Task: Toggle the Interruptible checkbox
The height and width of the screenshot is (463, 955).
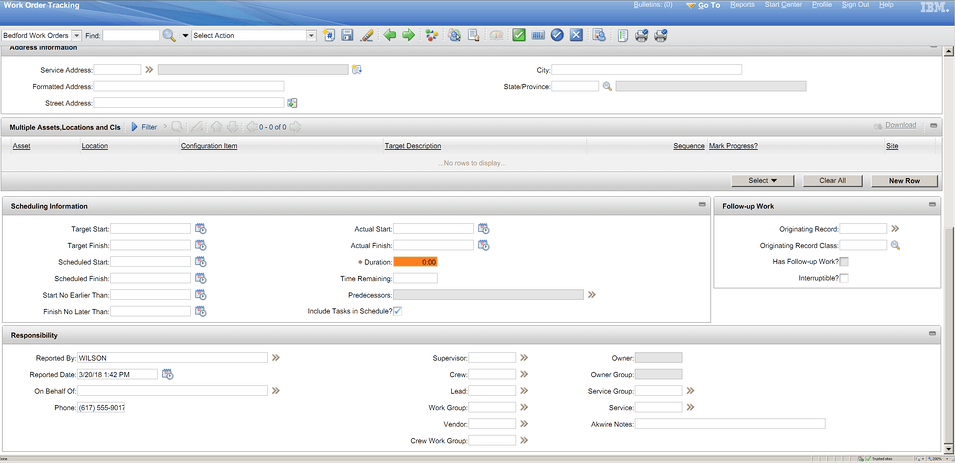Action: coord(844,278)
